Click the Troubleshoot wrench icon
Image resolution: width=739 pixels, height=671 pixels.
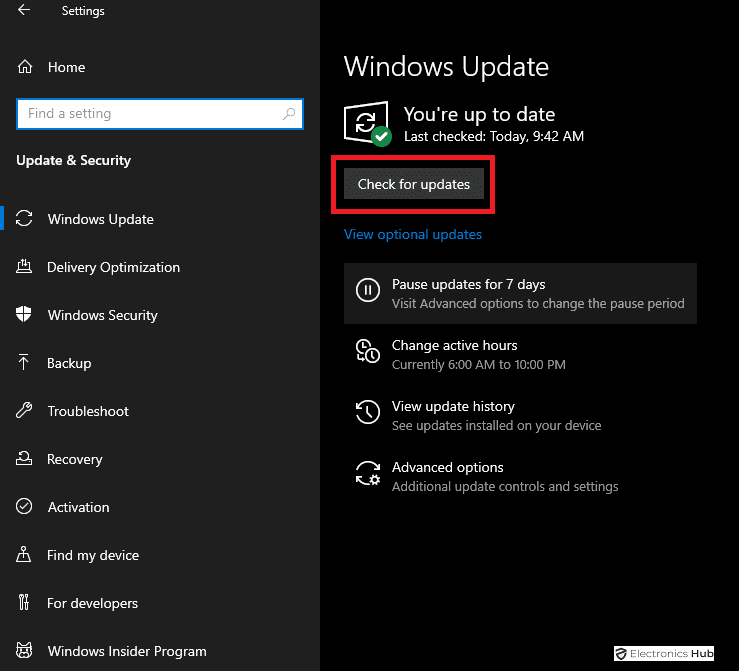pyautogui.click(x=25, y=411)
